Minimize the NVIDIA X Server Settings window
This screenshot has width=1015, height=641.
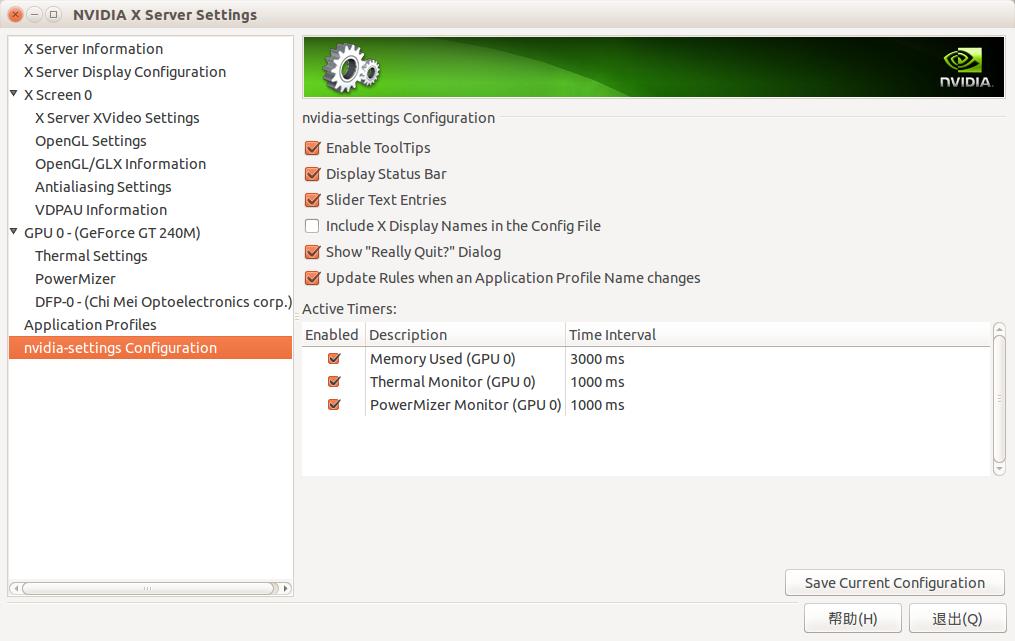click(x=34, y=14)
